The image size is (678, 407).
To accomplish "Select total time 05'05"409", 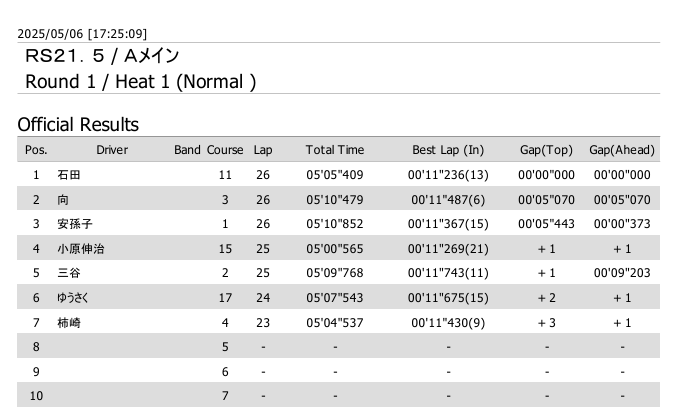I will [335, 175].
